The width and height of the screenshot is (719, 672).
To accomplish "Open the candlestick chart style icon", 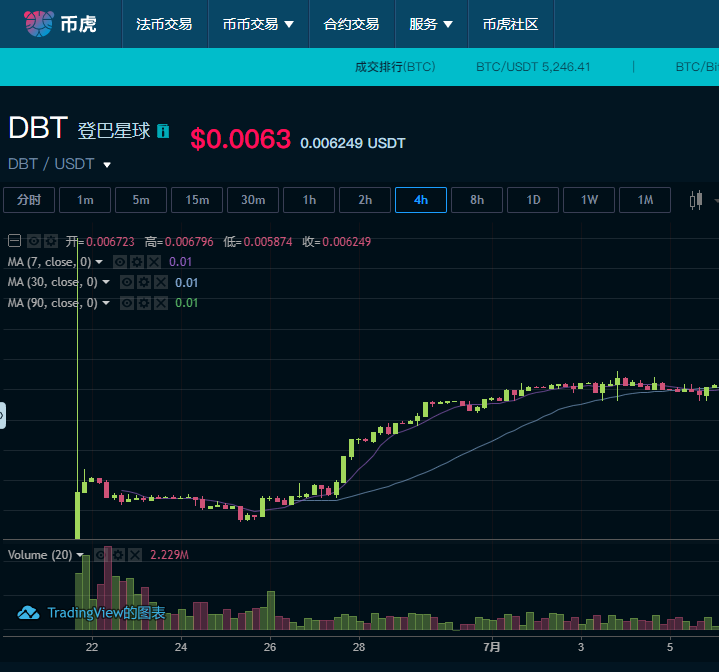I will (x=696, y=200).
